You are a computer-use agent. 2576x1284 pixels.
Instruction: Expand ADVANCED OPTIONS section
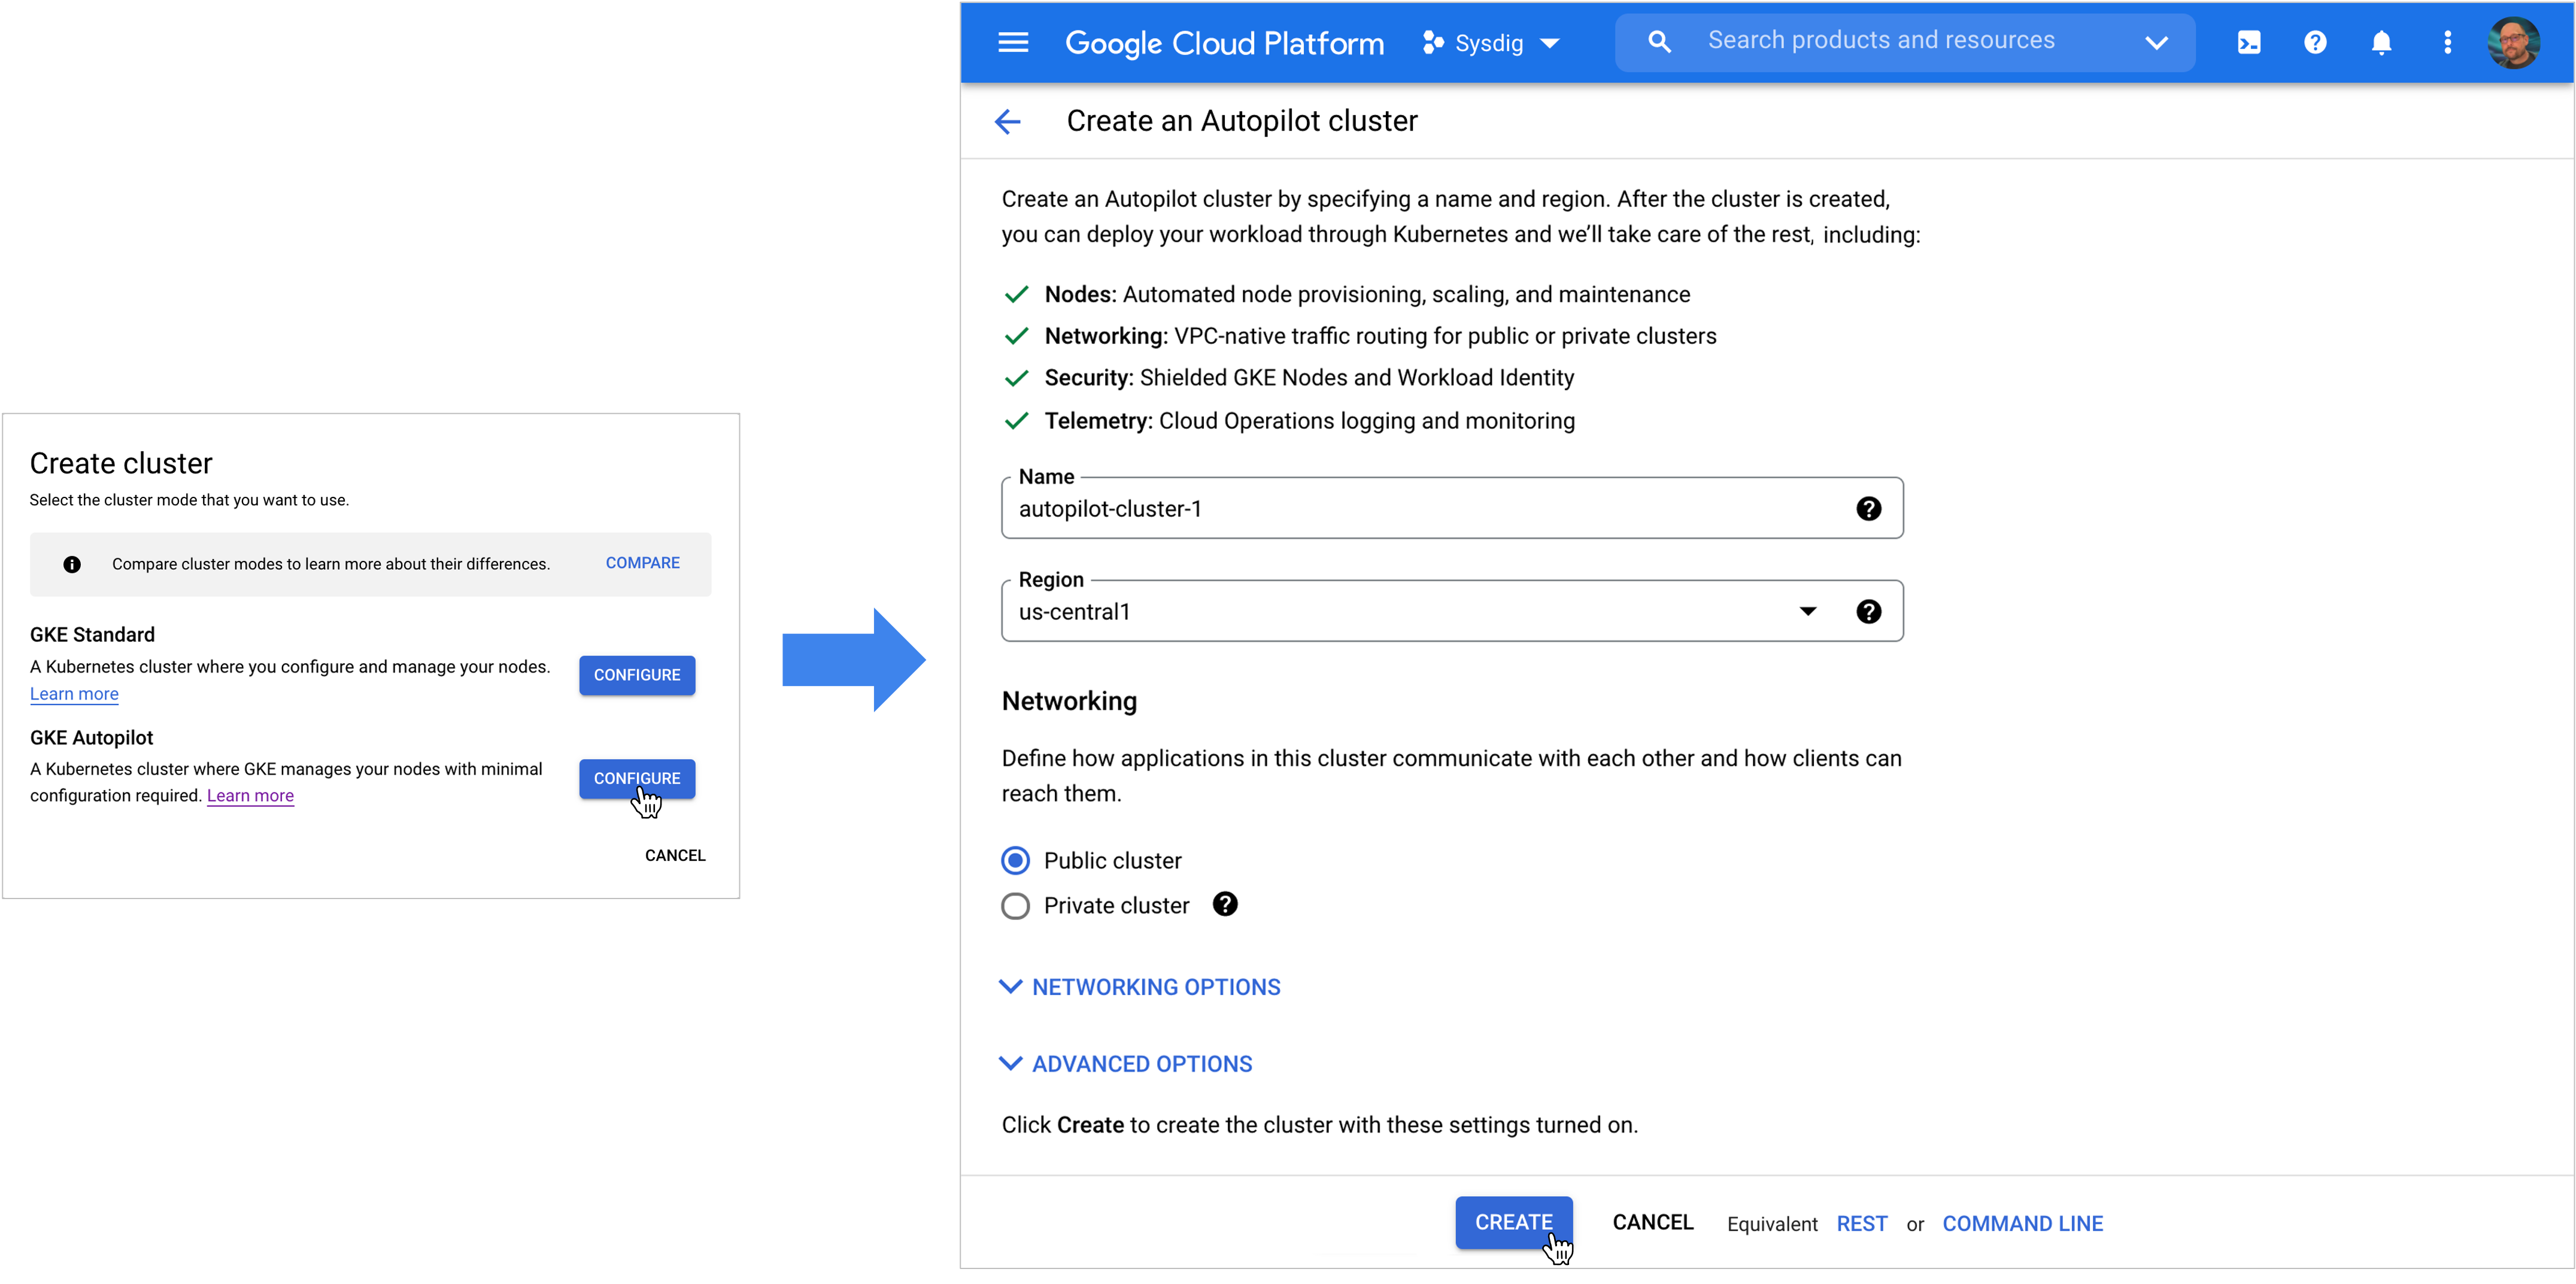(1126, 1064)
